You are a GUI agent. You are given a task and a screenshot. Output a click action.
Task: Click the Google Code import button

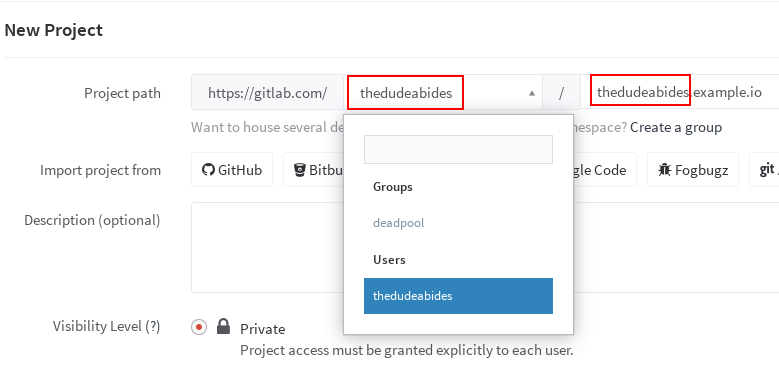pos(605,170)
